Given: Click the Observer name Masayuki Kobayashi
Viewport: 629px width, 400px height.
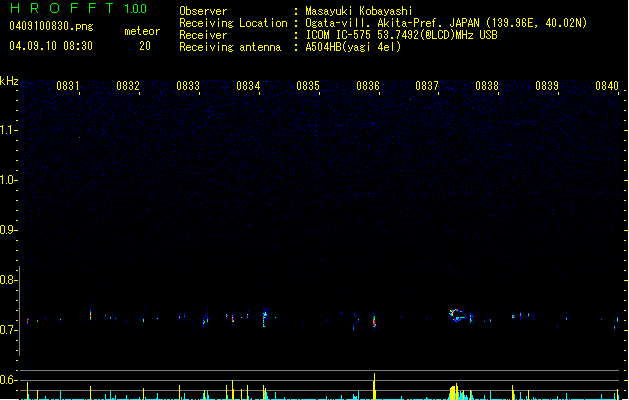Looking at the screenshot, I should (359, 11).
